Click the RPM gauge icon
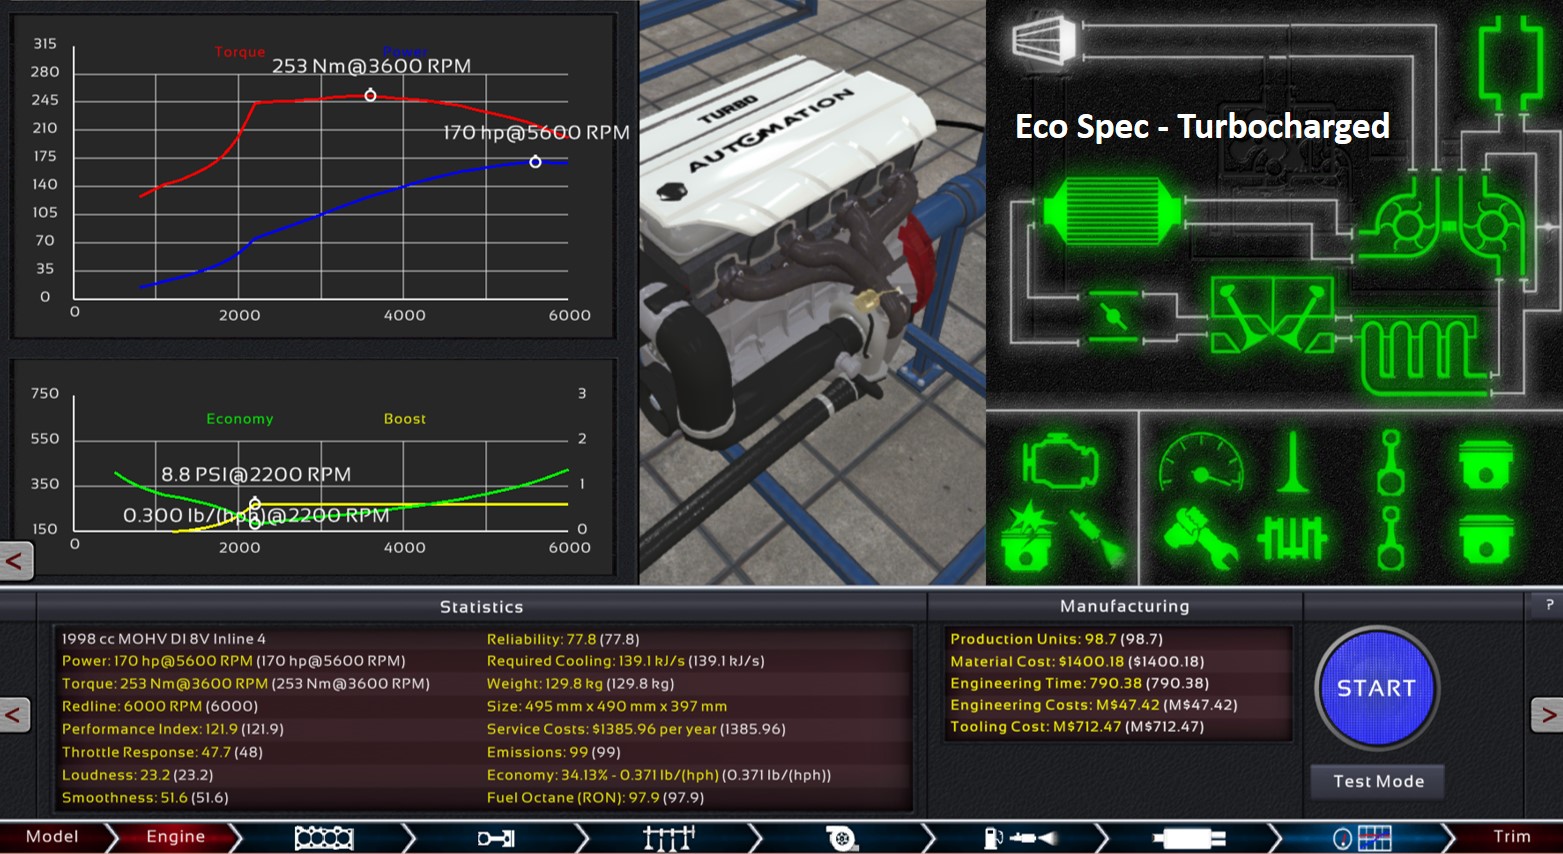Viewport: 1563px width, 854px height. point(1201,463)
